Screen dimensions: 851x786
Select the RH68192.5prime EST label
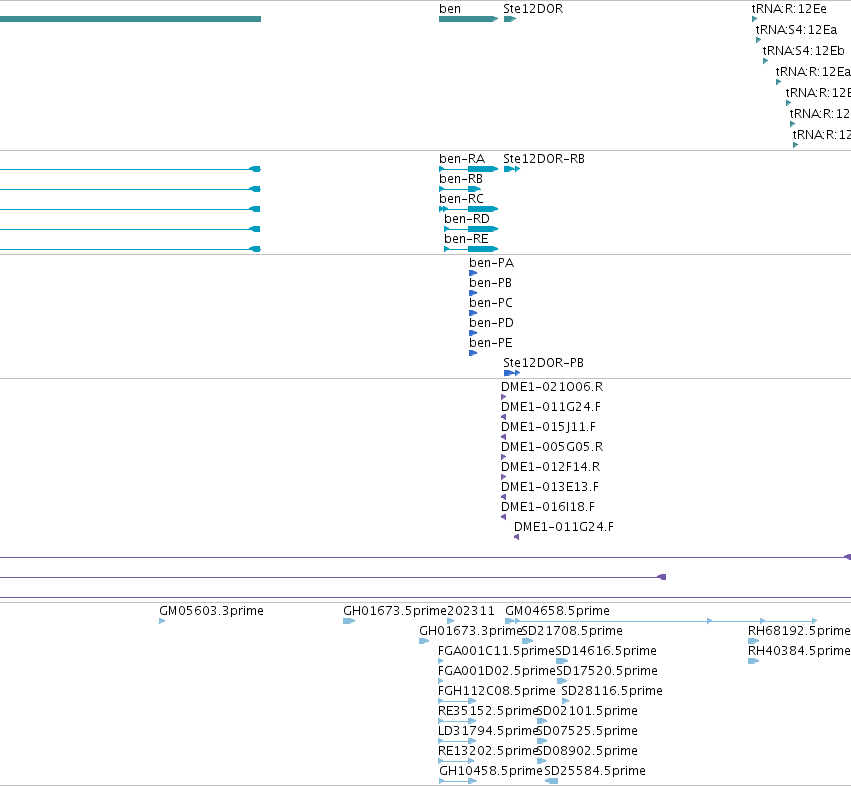coord(799,631)
